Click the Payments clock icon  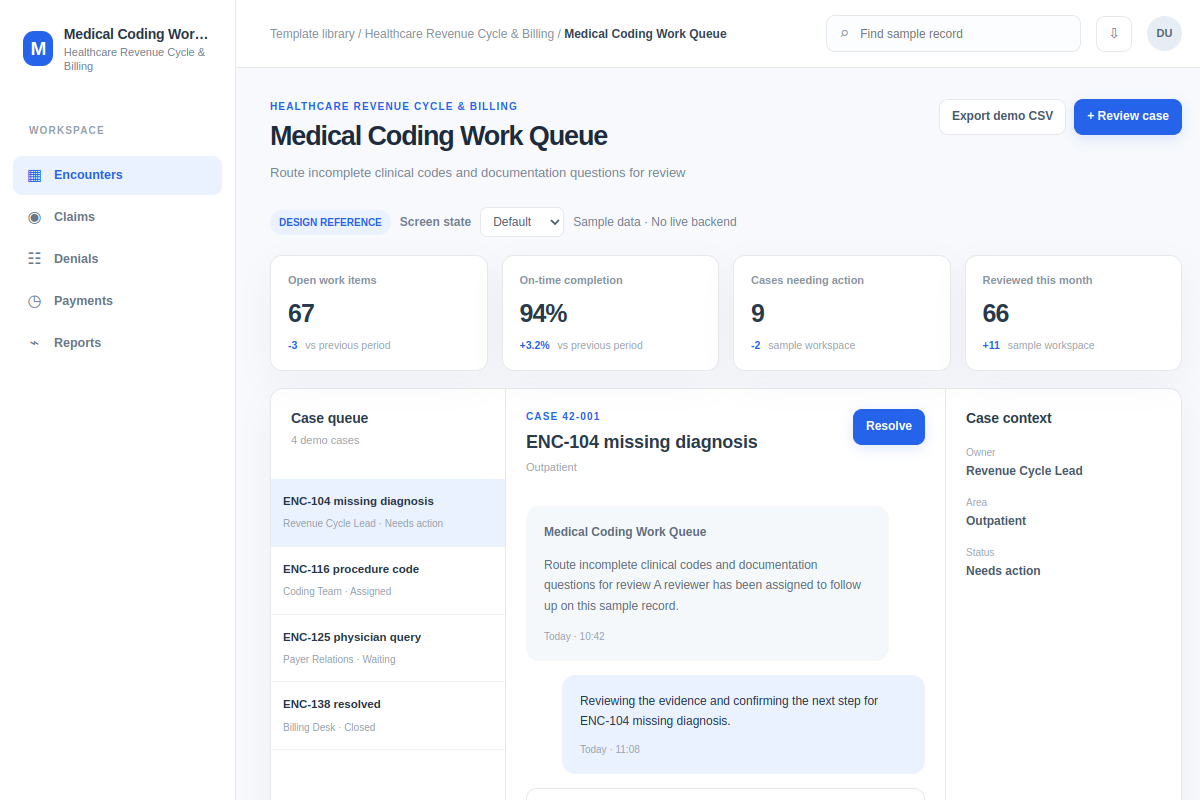(x=35, y=301)
